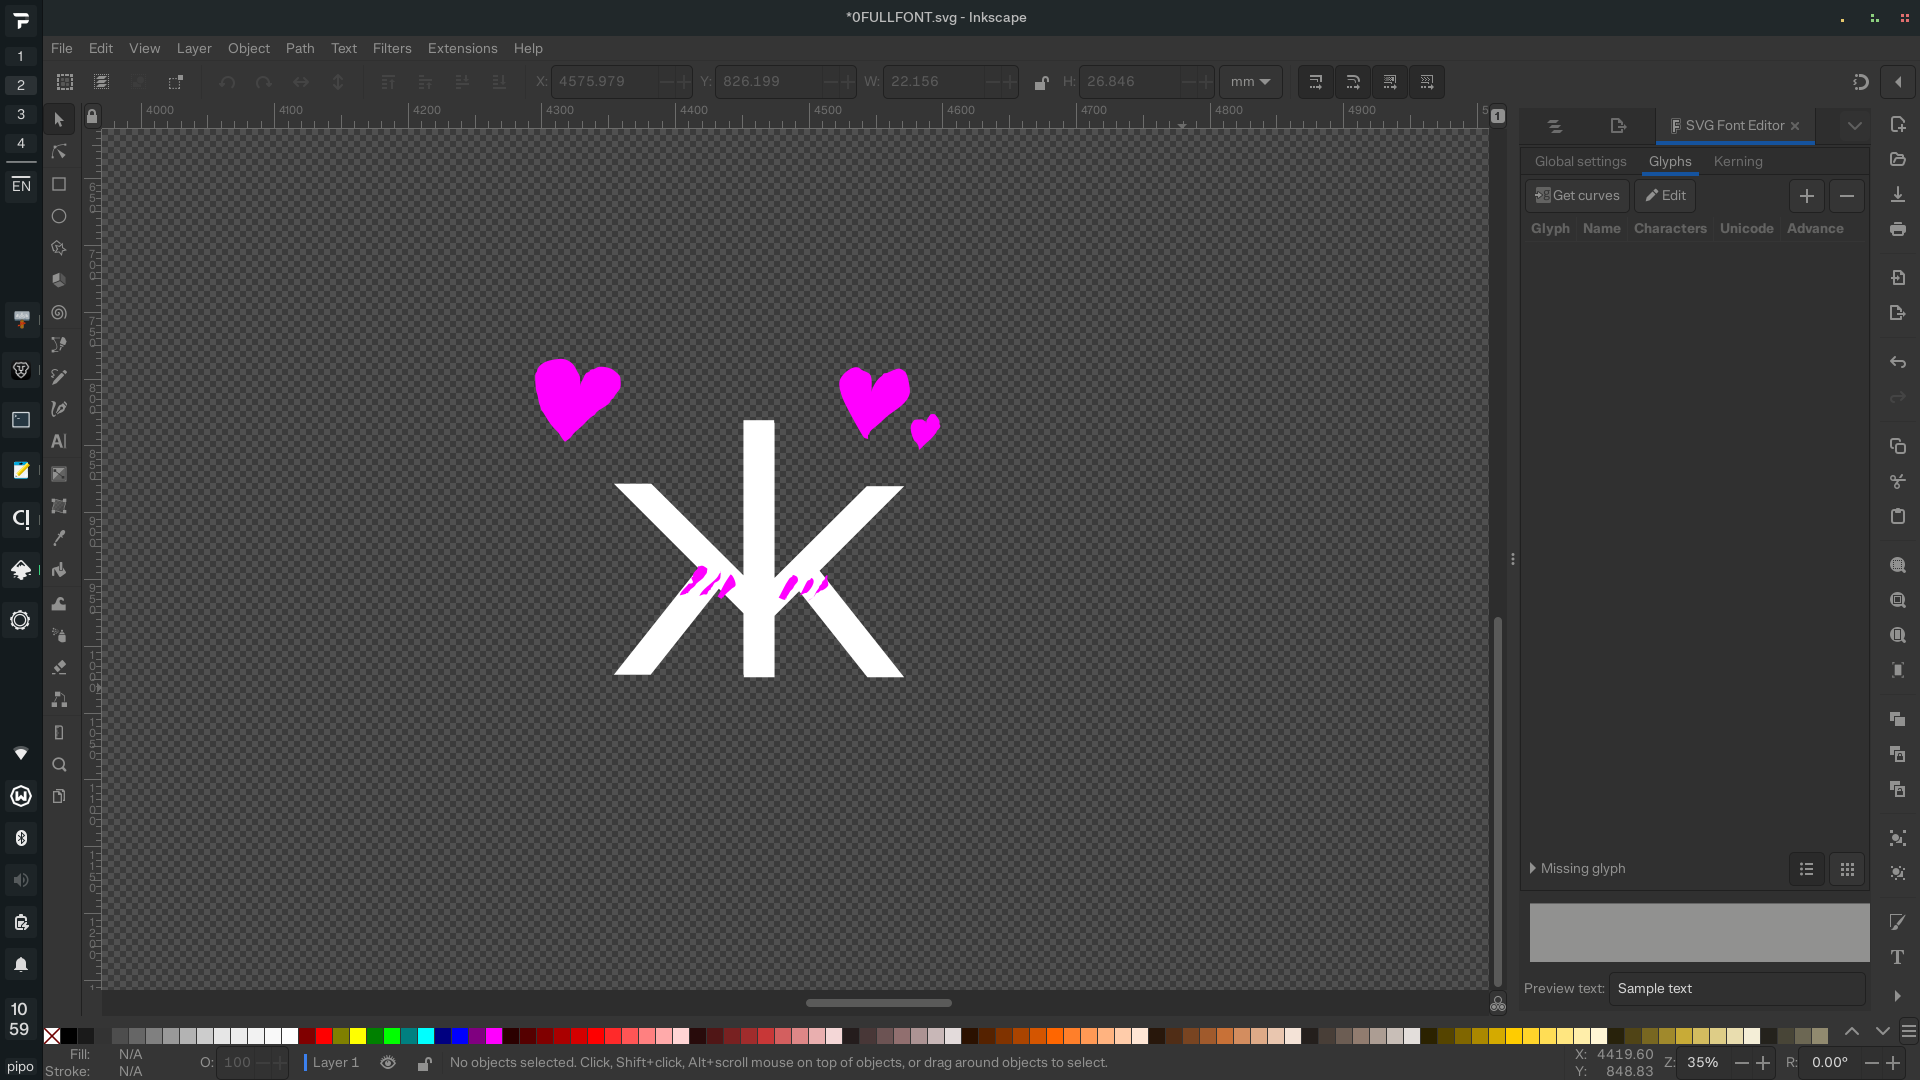
Task: Open the dock panels chevron dropdown
Action: pos(1854,126)
